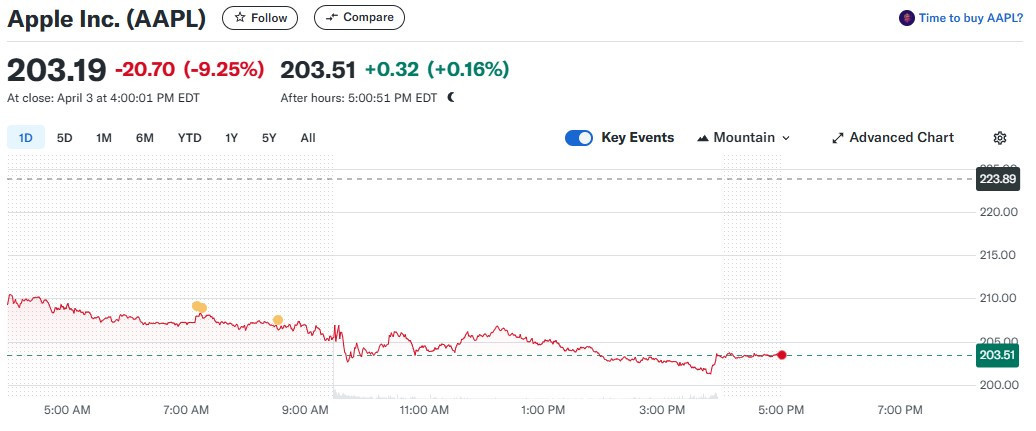Follow Apple Inc. stock
Image resolution: width=1036 pixels, height=431 pixels.
point(260,18)
